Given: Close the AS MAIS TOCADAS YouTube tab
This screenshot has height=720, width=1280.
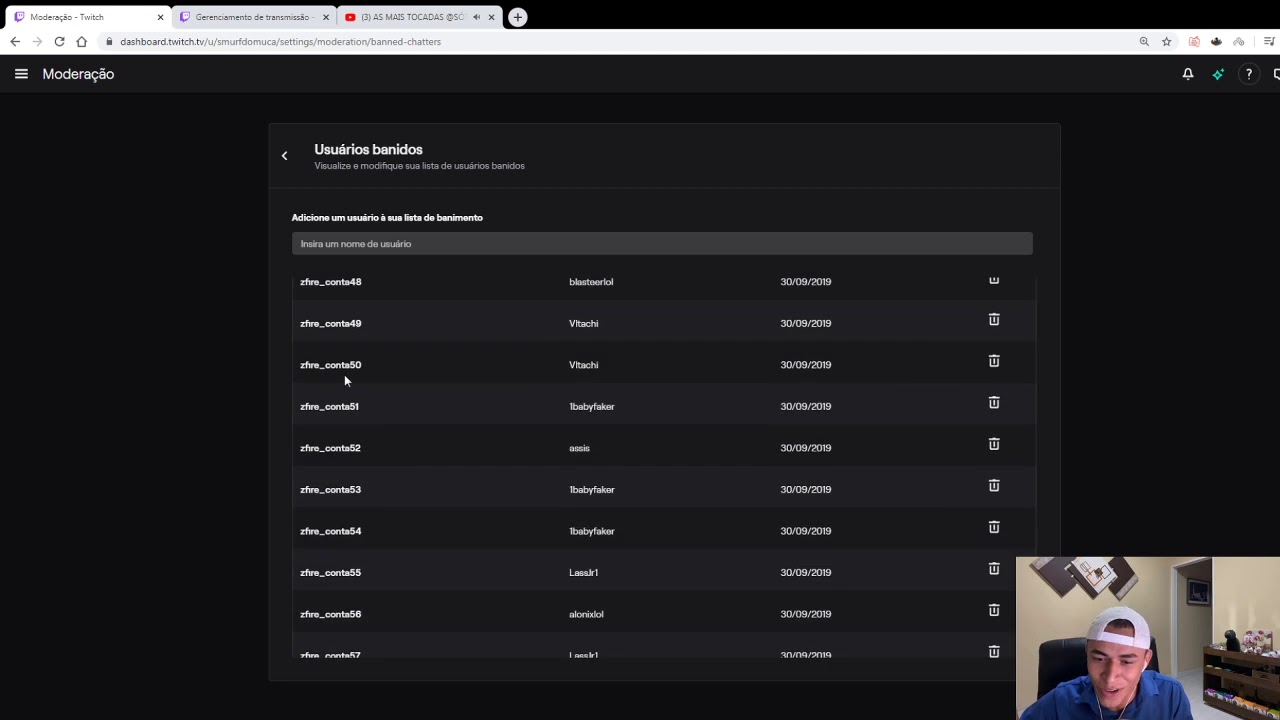Looking at the screenshot, I should 491,17.
